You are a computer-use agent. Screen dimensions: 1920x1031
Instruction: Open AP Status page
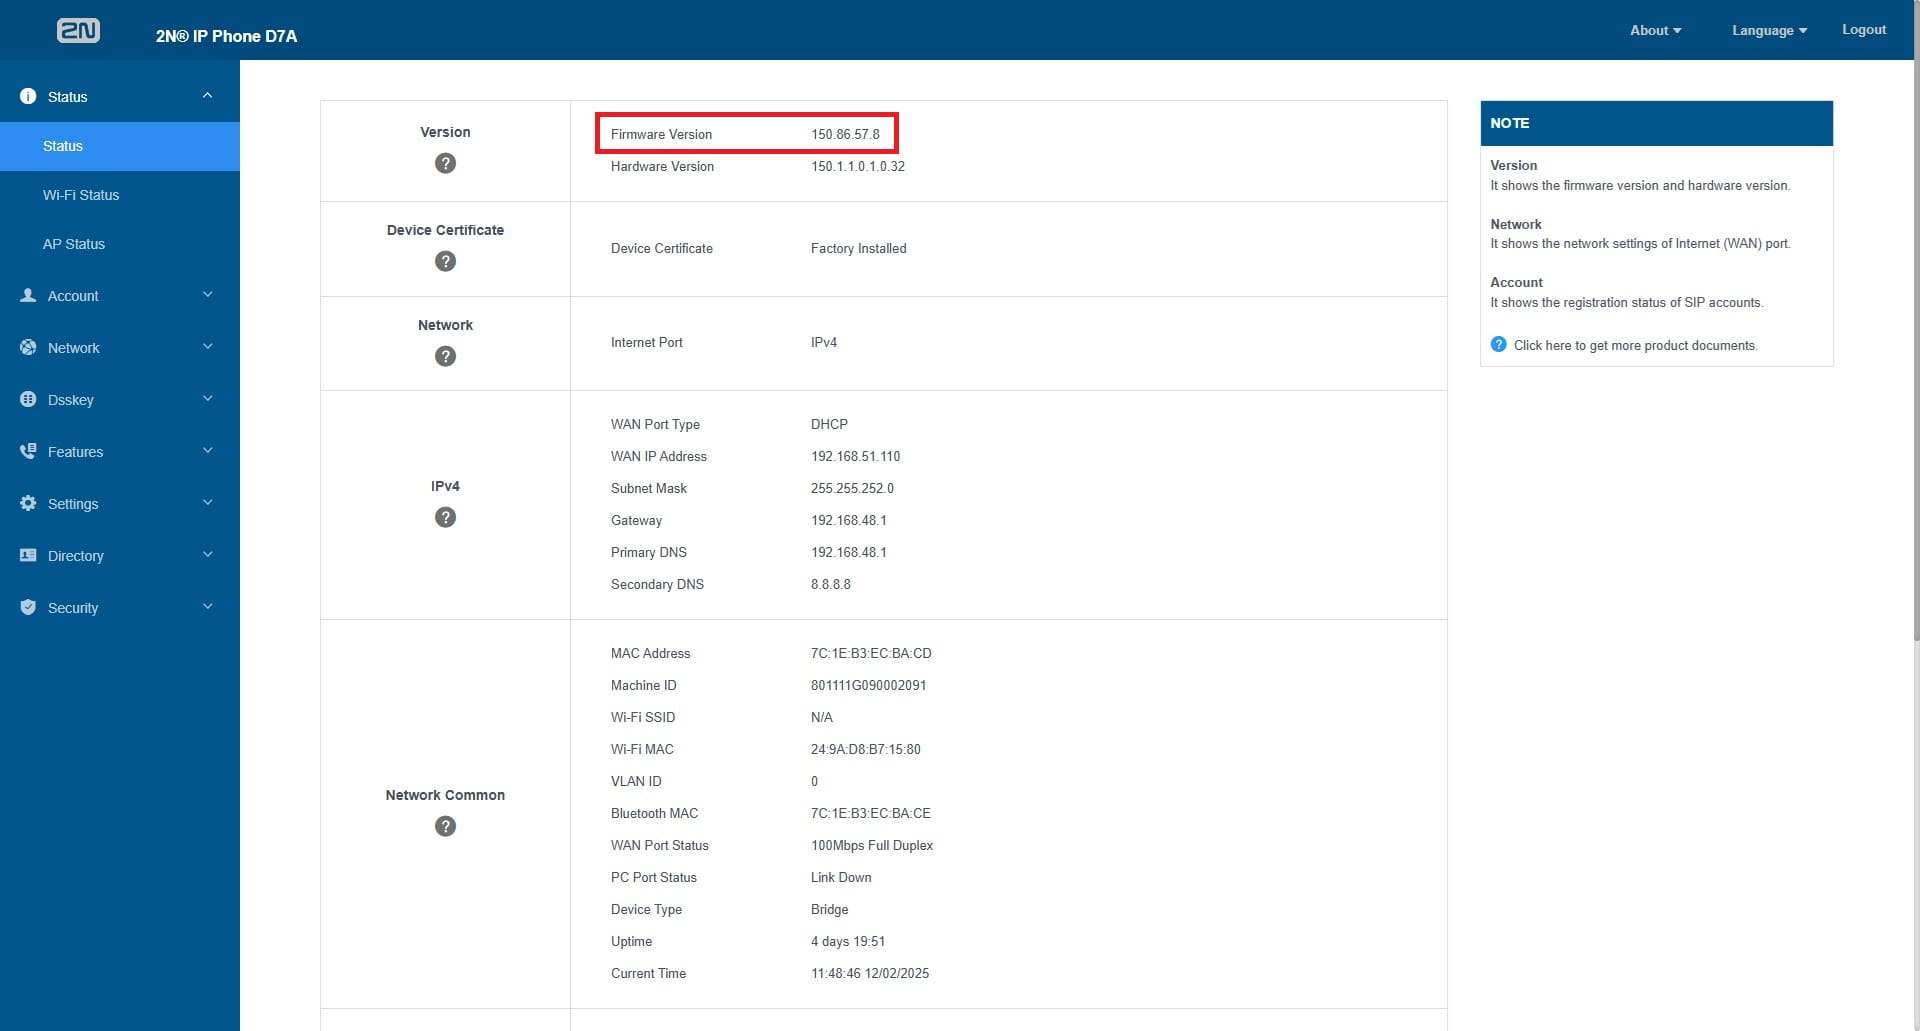click(x=74, y=244)
